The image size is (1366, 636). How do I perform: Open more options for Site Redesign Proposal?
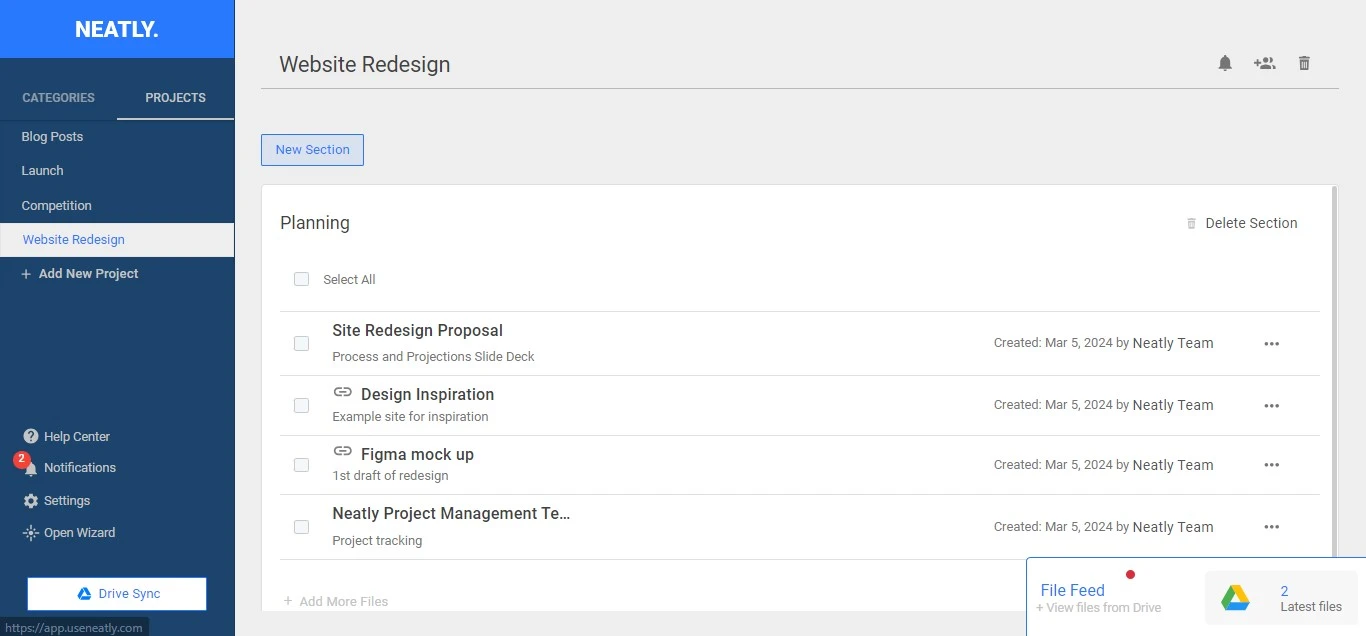1272,343
